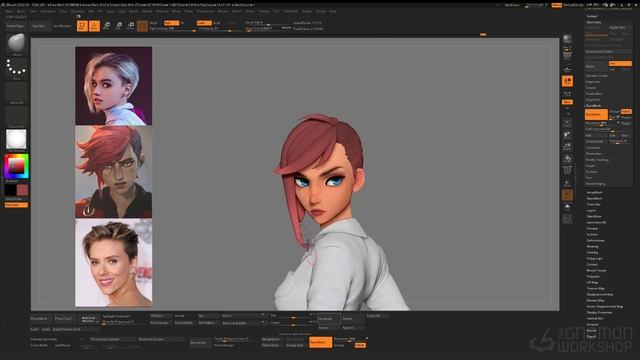Expand the Polygroups section
The height and width of the screenshot is (360, 640).
[x=594, y=258]
